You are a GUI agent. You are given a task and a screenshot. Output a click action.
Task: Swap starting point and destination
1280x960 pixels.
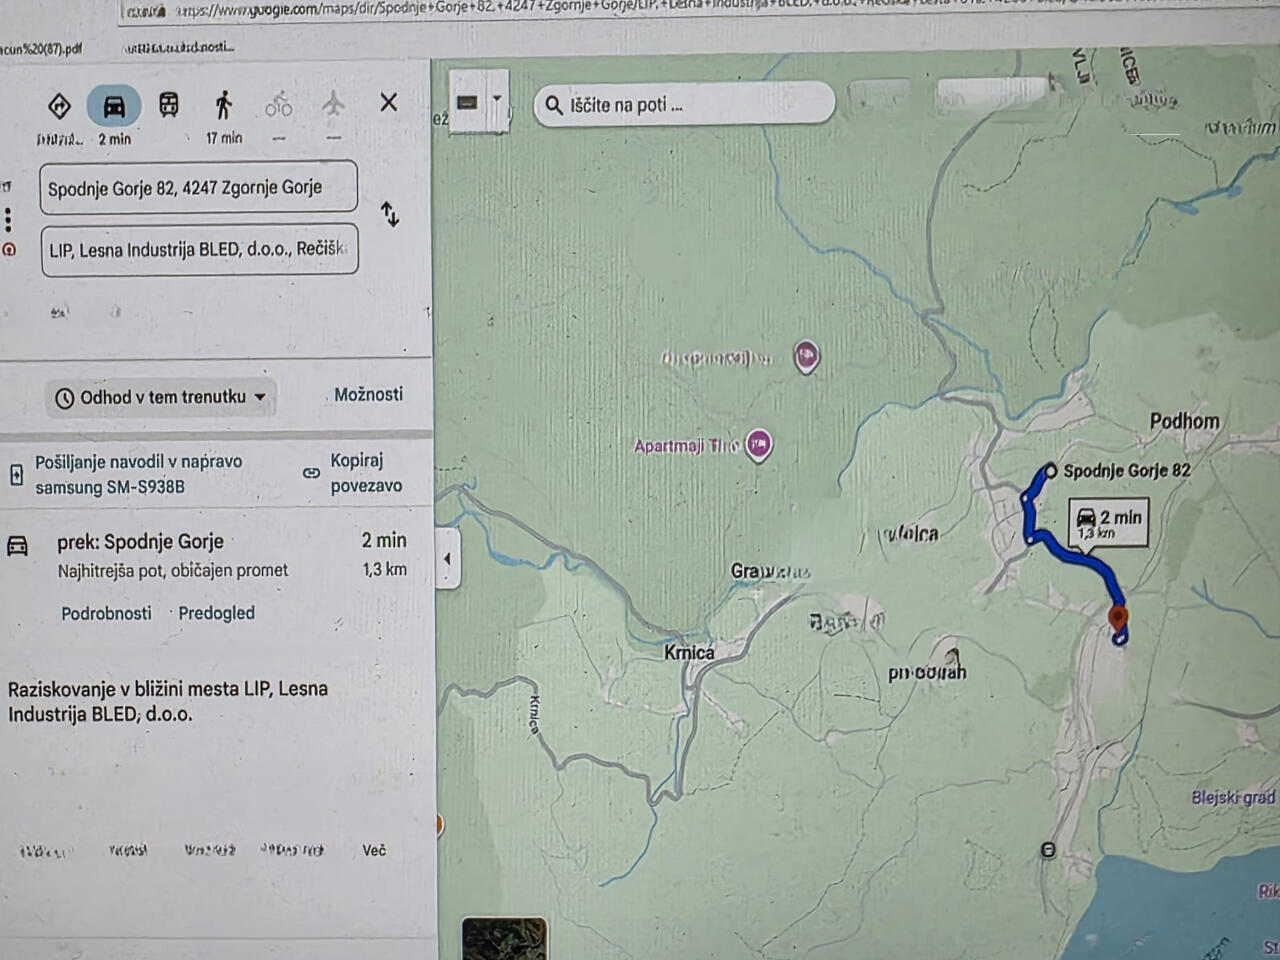click(390, 214)
